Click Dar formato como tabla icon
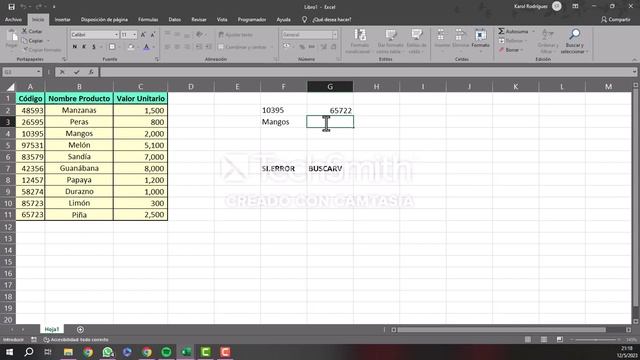This screenshot has height=360, width=640. click(390, 35)
